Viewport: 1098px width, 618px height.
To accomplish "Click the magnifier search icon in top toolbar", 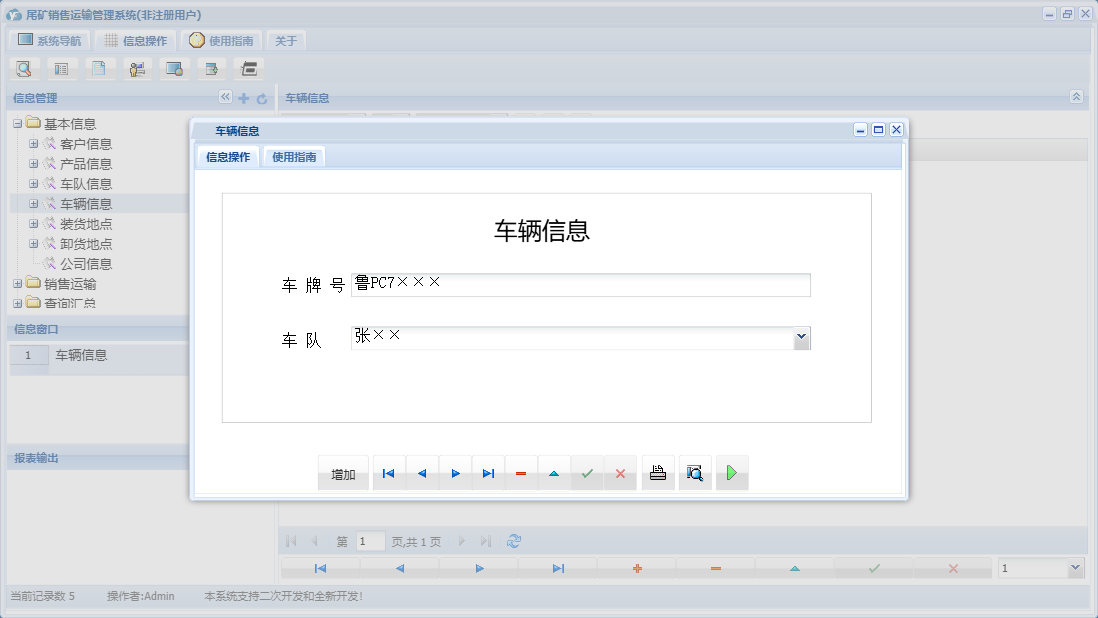I will (x=23, y=68).
